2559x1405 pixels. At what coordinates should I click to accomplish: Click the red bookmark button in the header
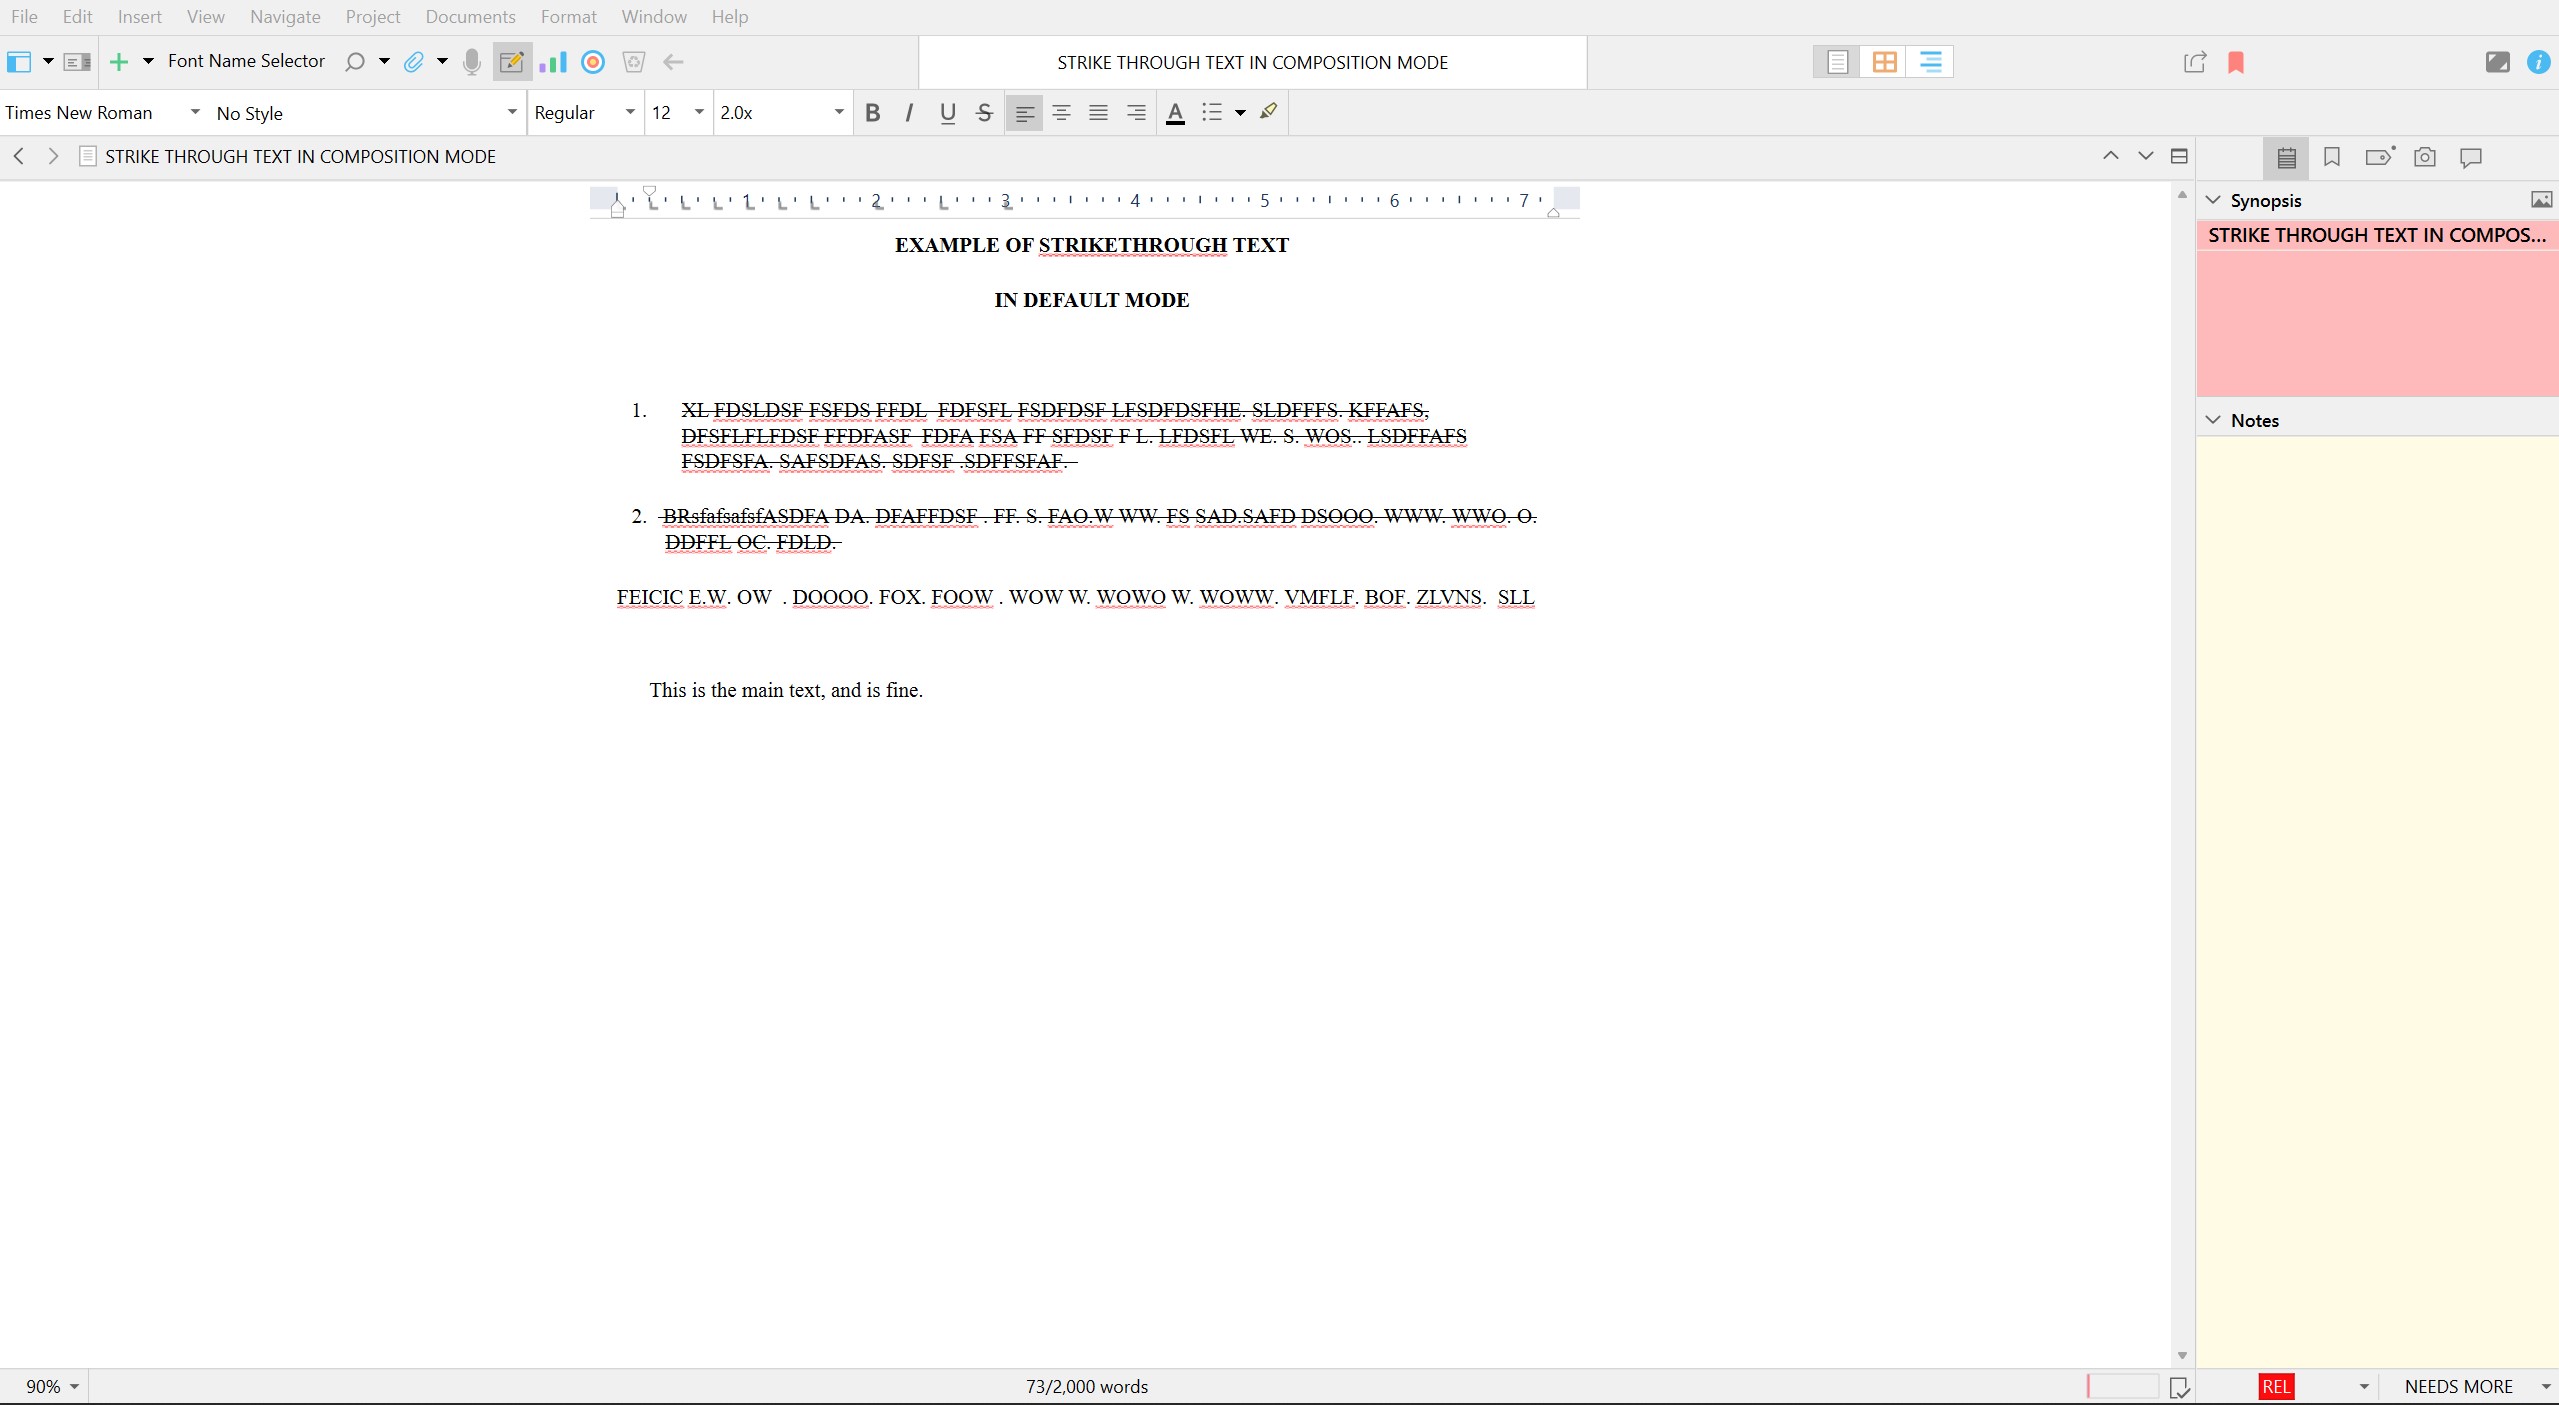2235,62
